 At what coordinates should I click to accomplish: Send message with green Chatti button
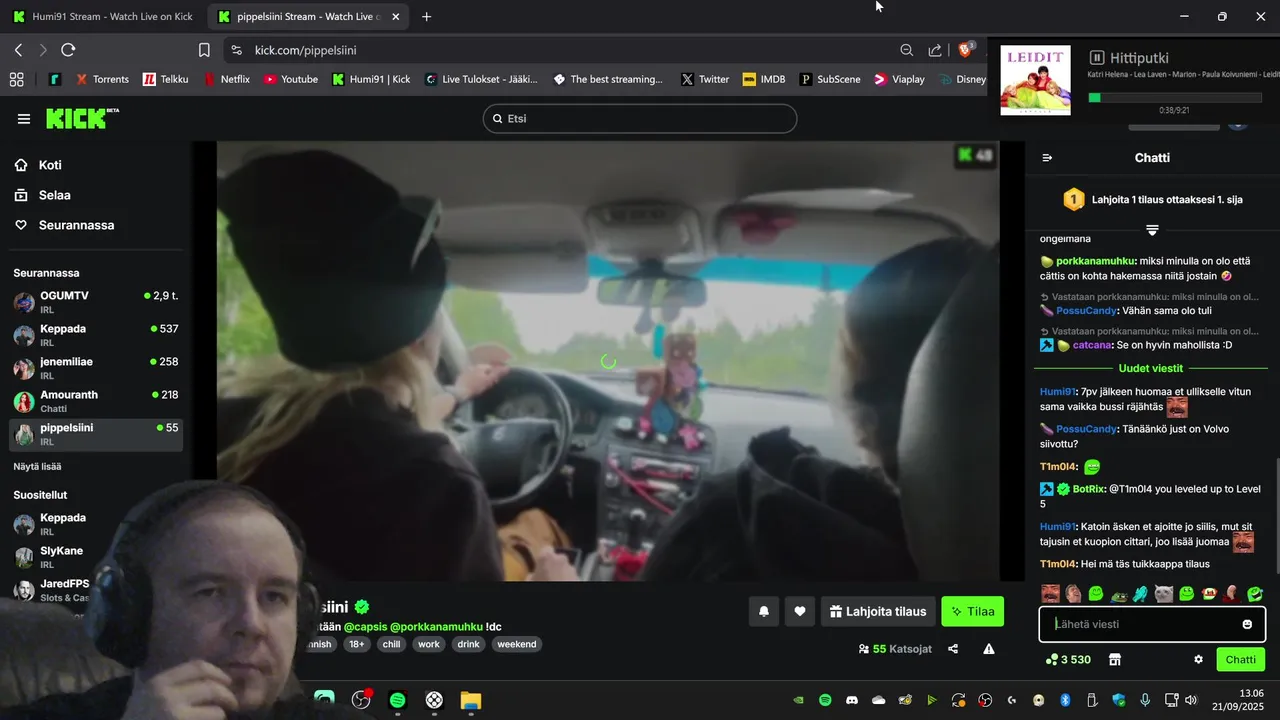pyautogui.click(x=1240, y=660)
